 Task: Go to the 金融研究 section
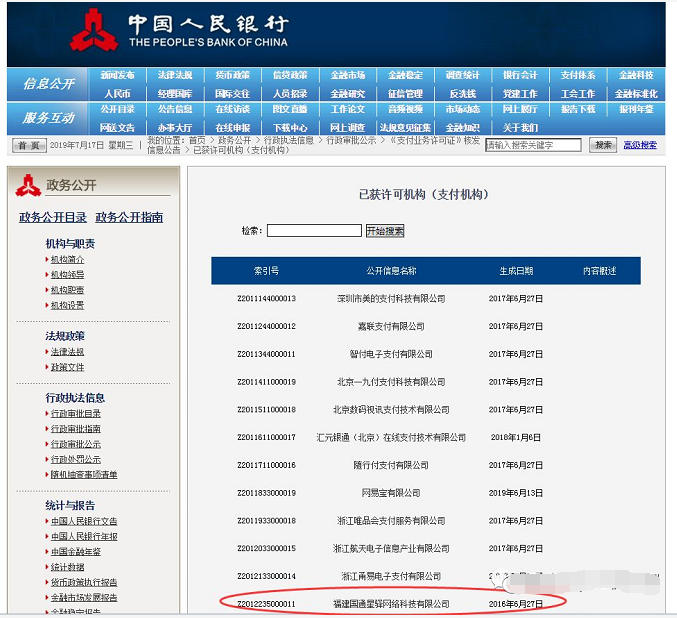pyautogui.click(x=348, y=94)
